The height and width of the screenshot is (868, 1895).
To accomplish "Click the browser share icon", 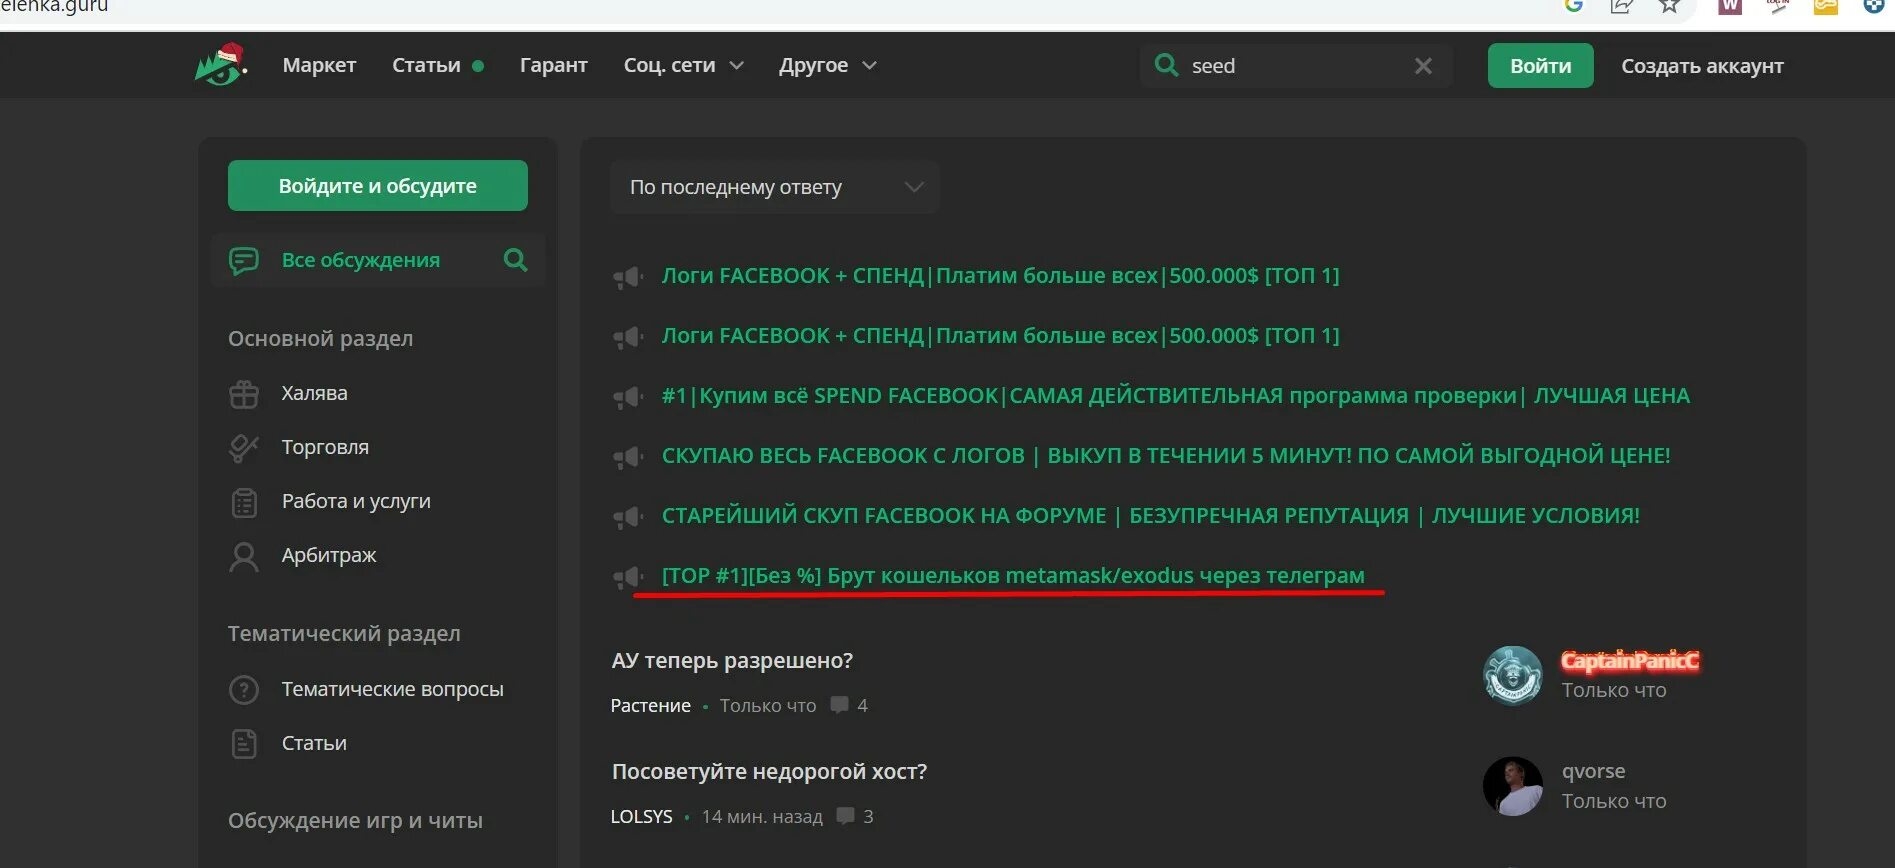I will pos(1621,6).
